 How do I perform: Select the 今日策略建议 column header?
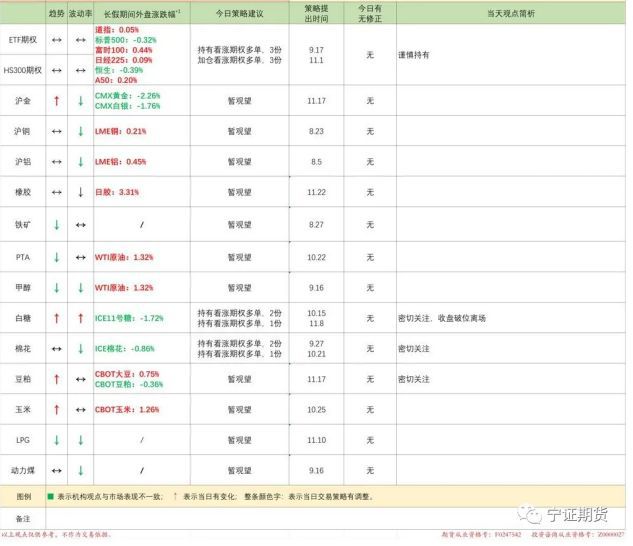[x=239, y=13]
